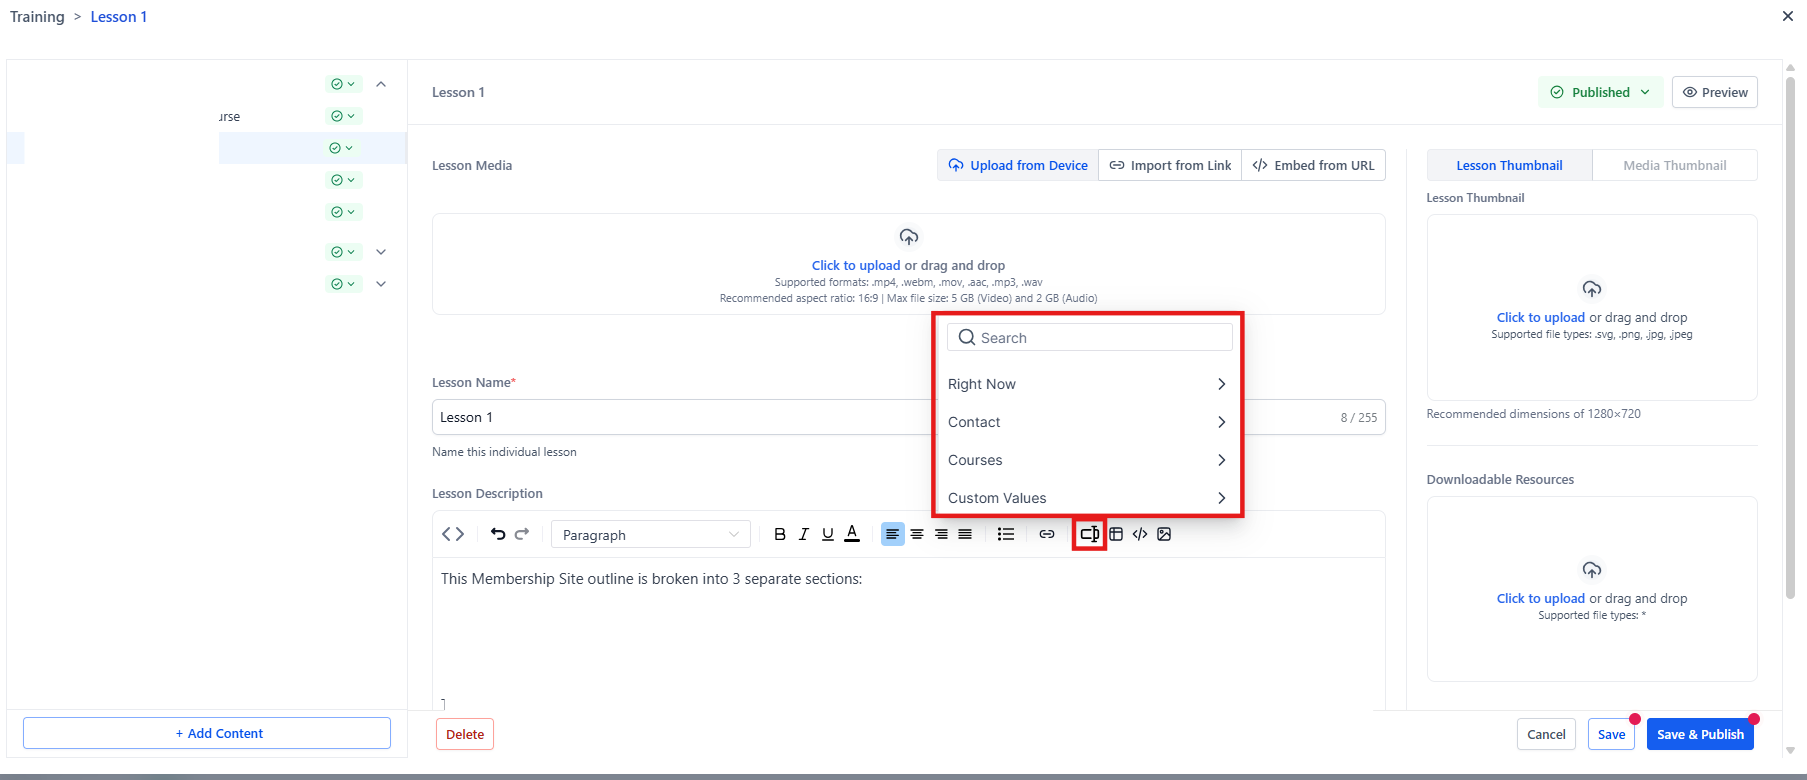Click the insert table icon in the toolbar
Viewport: 1807px width, 780px height.
click(1116, 535)
